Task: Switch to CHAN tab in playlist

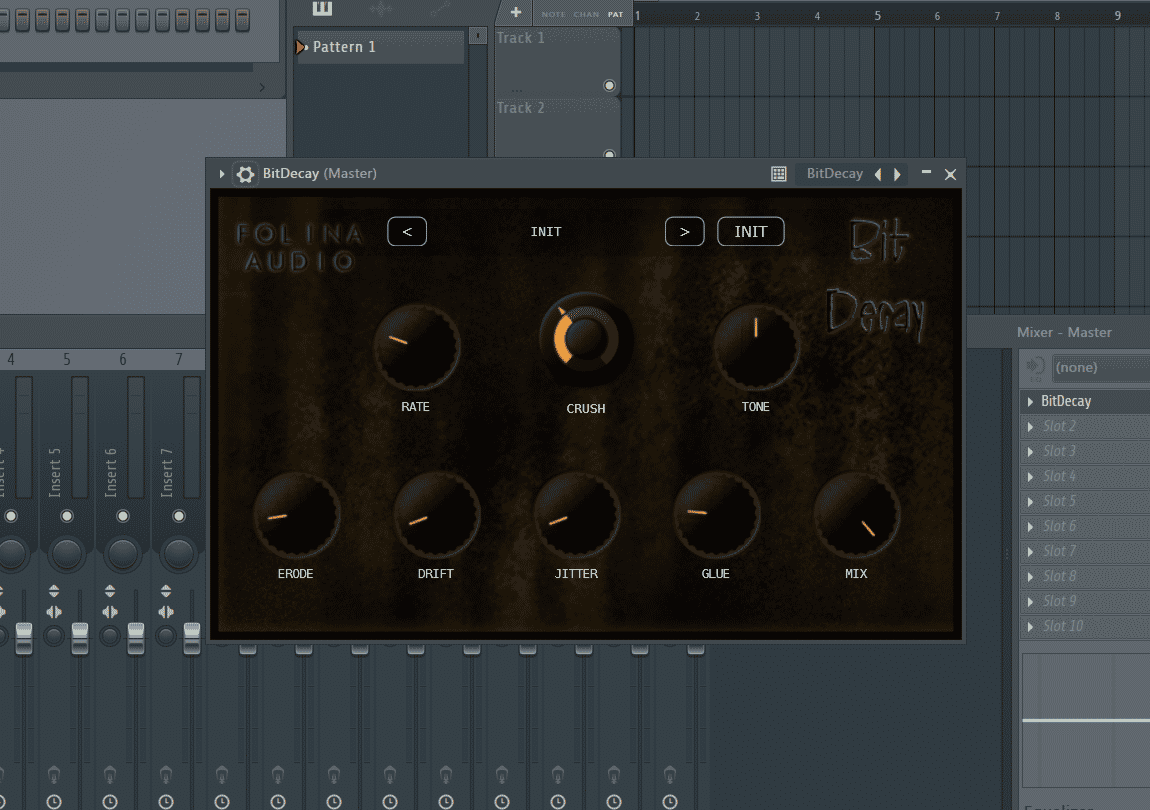Action: [586, 14]
